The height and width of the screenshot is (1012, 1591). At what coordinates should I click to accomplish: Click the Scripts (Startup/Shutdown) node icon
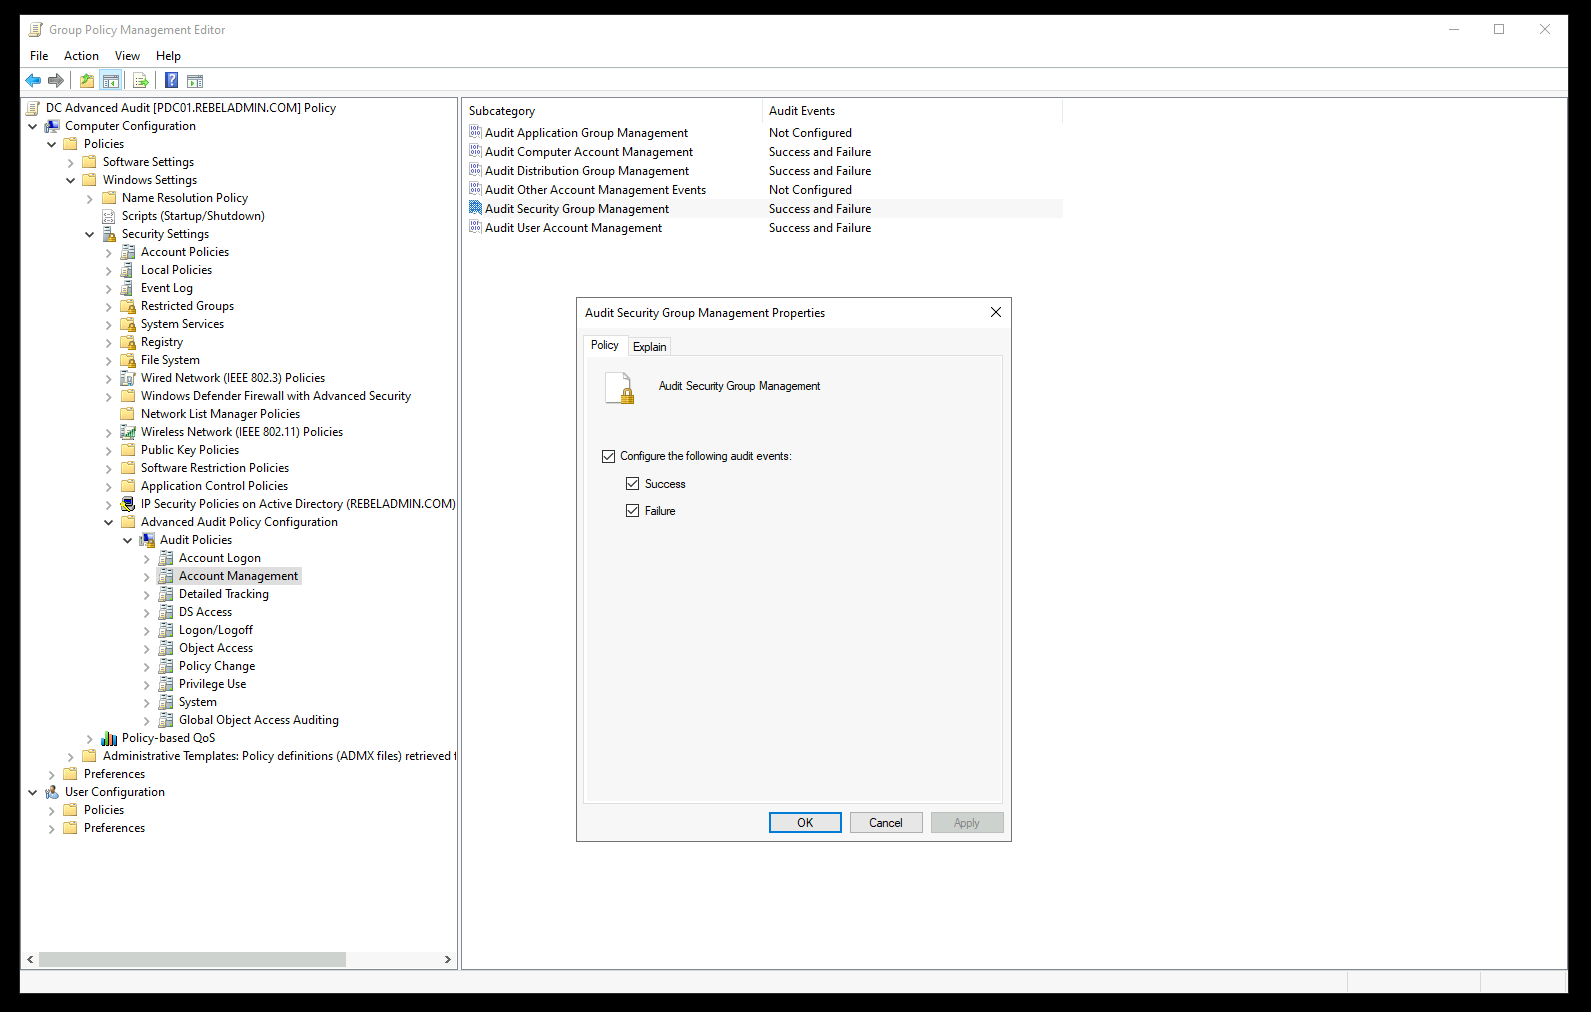pyautogui.click(x=109, y=216)
